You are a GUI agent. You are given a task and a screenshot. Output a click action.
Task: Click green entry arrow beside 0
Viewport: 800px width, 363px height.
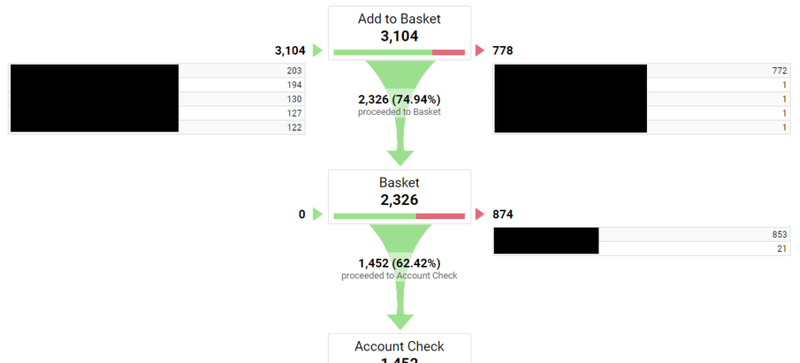coord(318,214)
